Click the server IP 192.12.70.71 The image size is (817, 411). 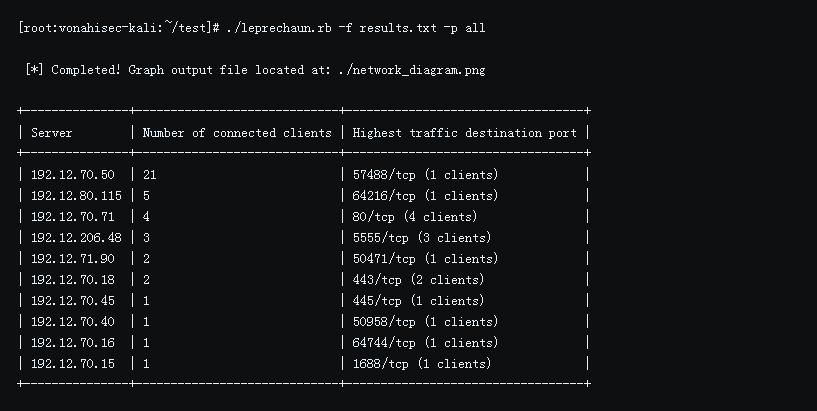point(72,217)
